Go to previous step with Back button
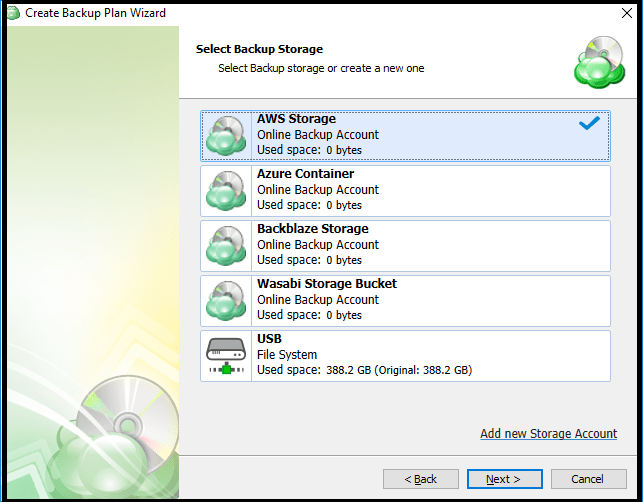This screenshot has width=643, height=502. click(420, 479)
